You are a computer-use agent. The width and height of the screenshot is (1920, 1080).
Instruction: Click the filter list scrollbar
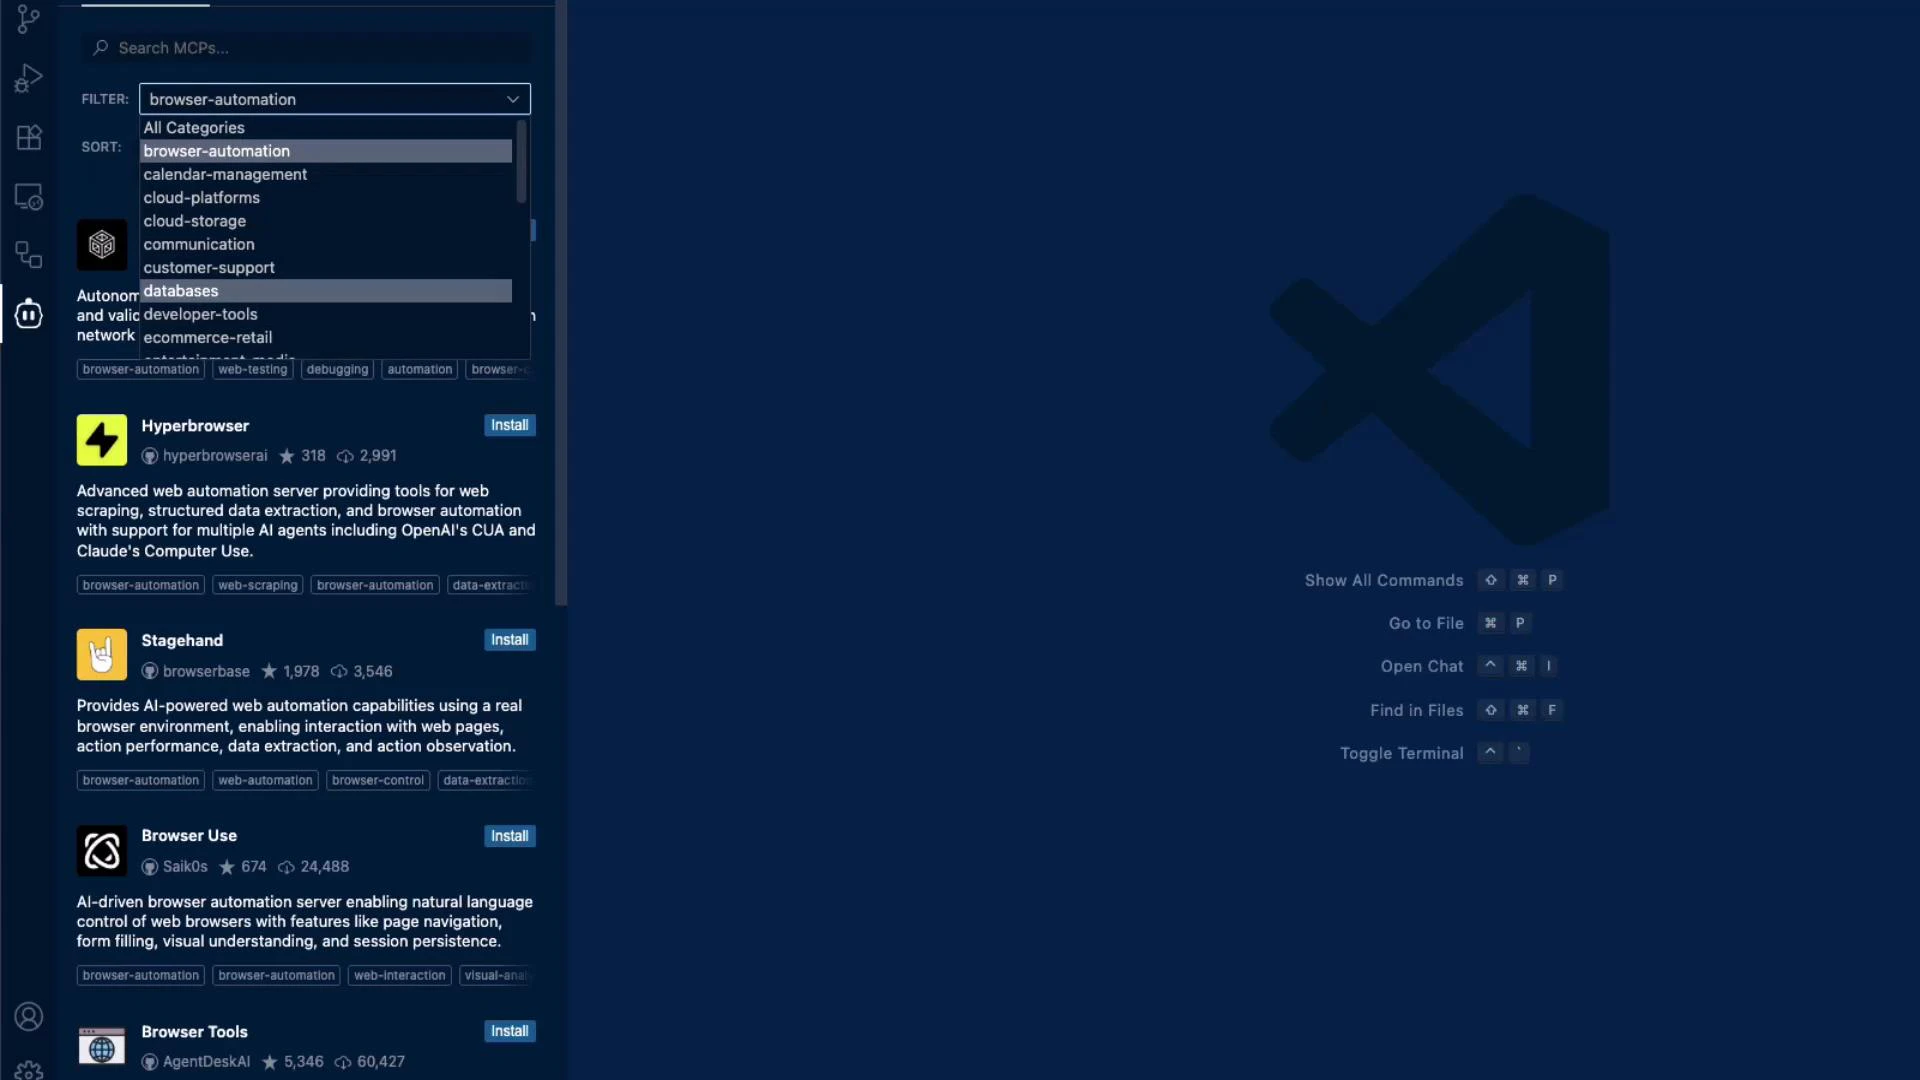[x=521, y=161]
